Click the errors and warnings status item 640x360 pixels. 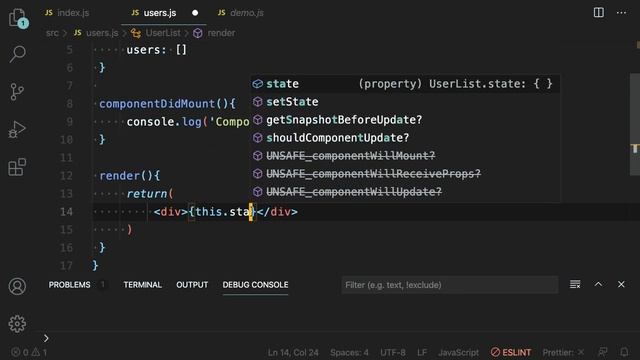pyautogui.click(x=29, y=352)
